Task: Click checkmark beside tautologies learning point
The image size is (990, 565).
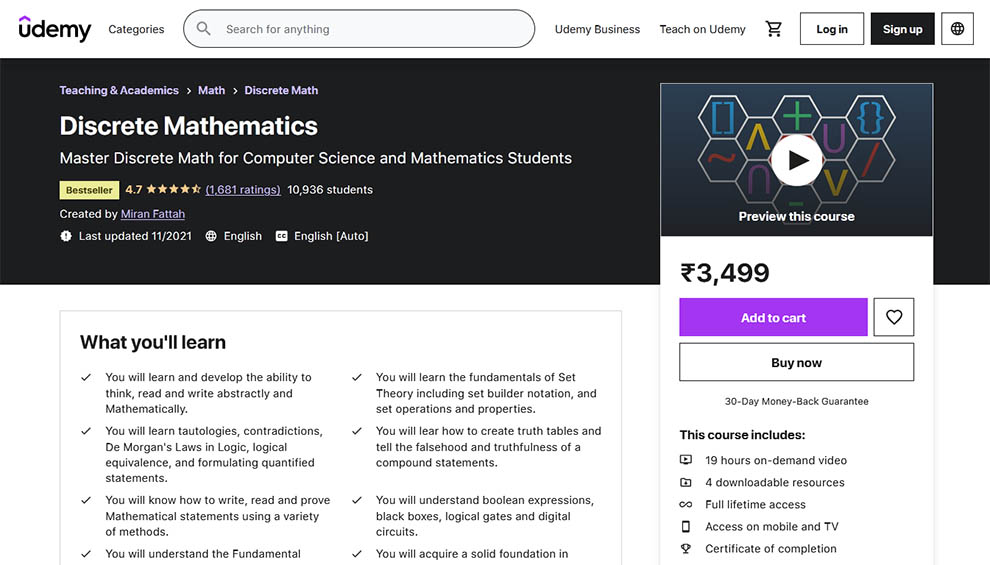Action: 86,431
